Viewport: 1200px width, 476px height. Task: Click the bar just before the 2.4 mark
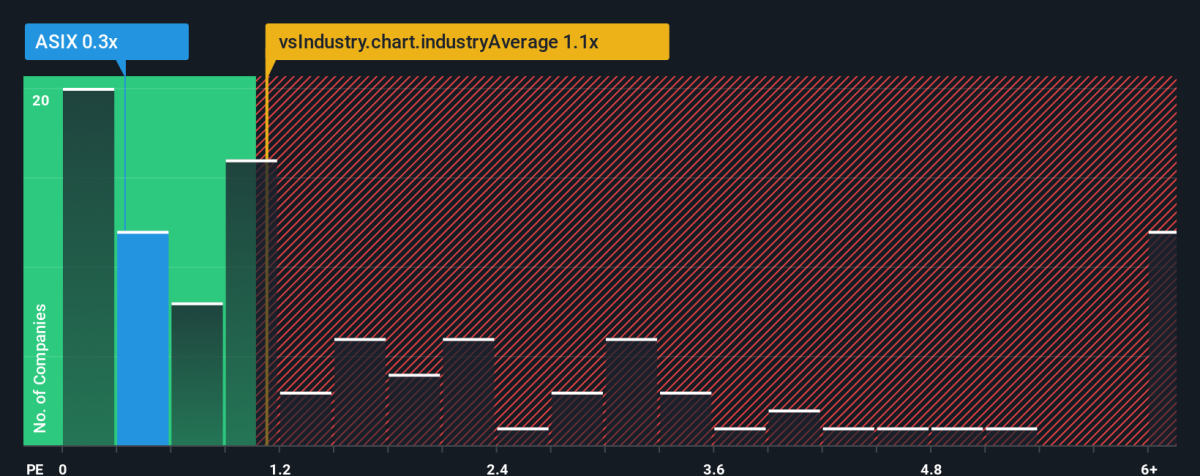click(x=468, y=393)
